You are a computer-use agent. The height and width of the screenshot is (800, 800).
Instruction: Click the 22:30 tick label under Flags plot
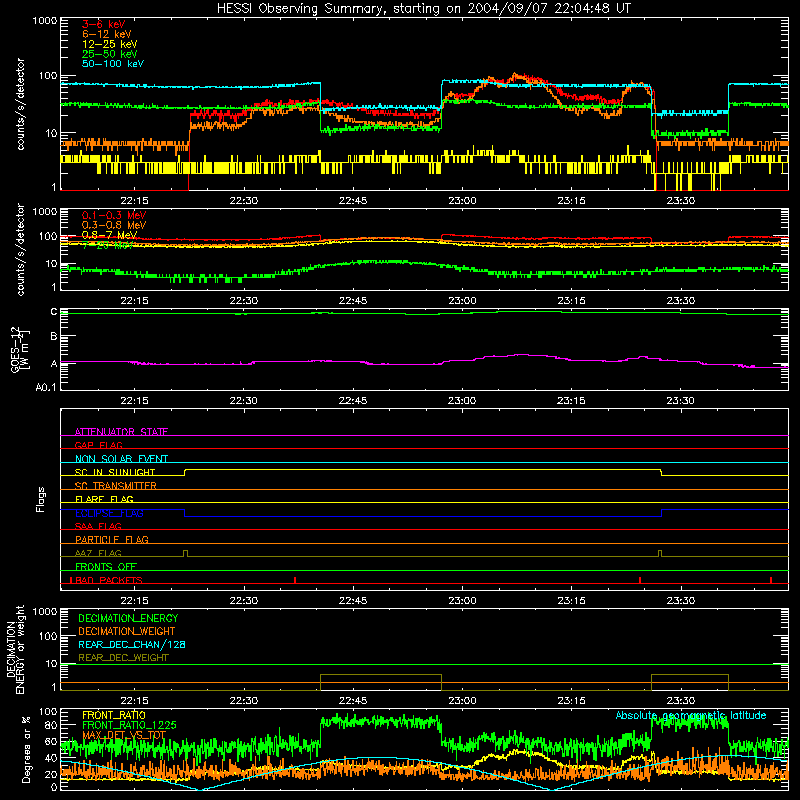pos(244,601)
